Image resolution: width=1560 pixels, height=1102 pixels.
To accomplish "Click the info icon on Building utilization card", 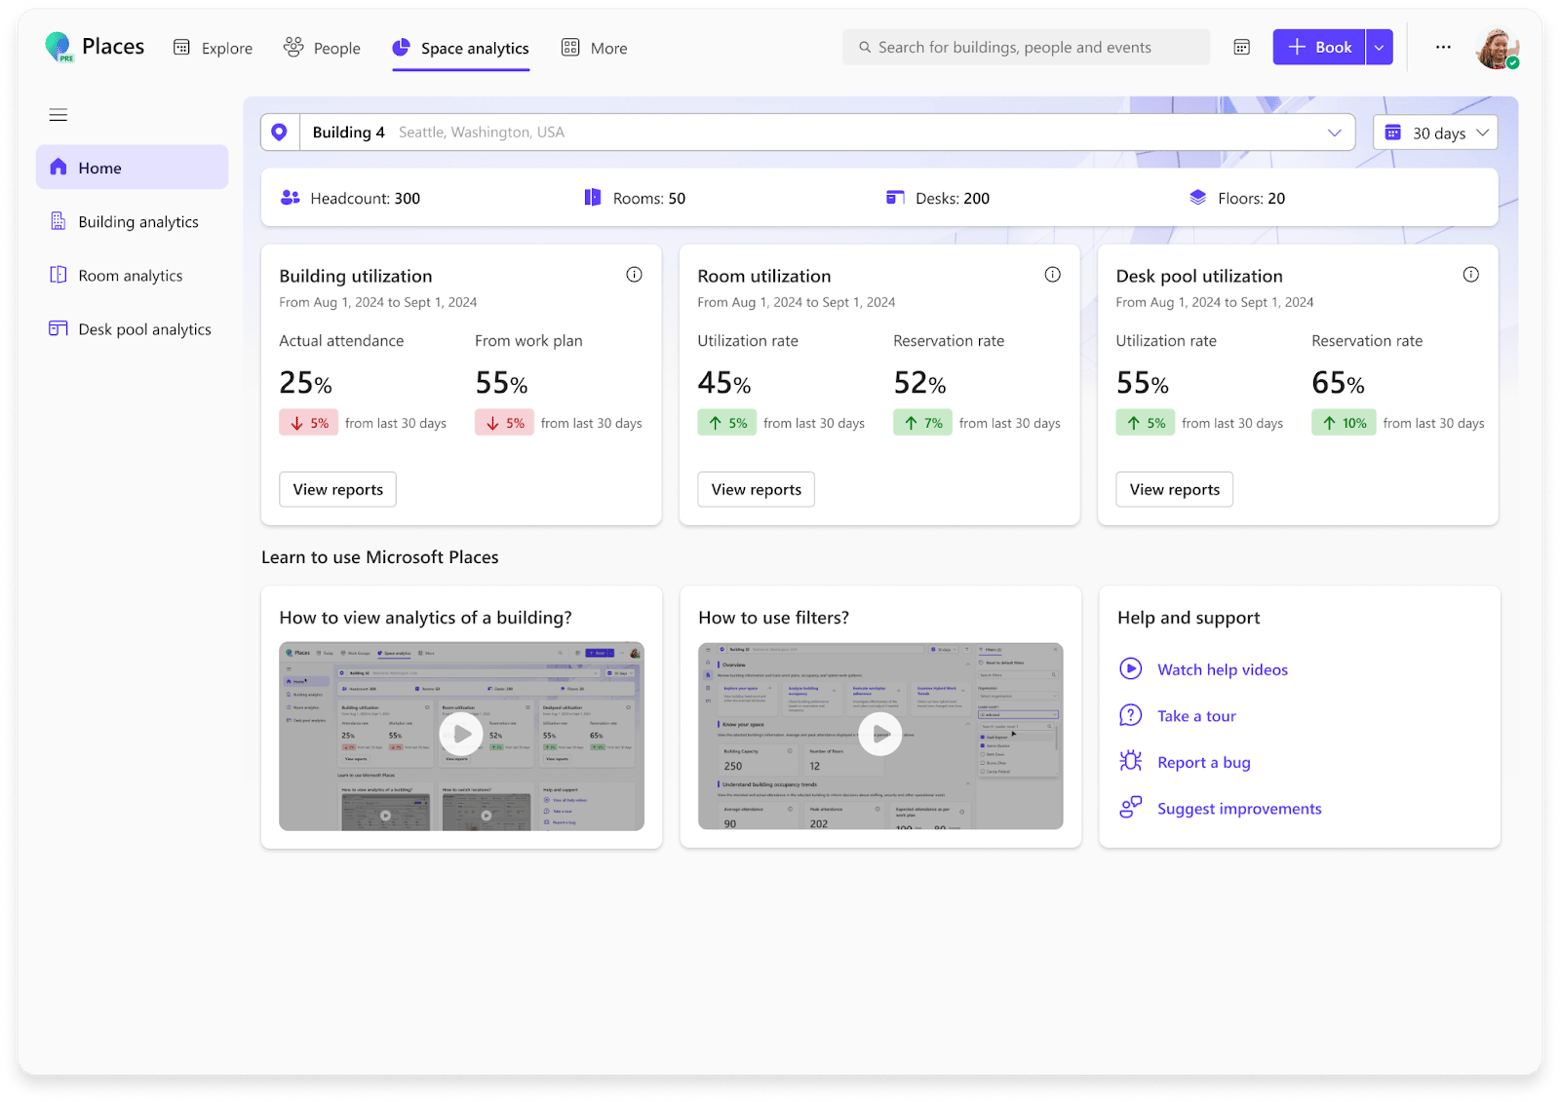I will (634, 274).
